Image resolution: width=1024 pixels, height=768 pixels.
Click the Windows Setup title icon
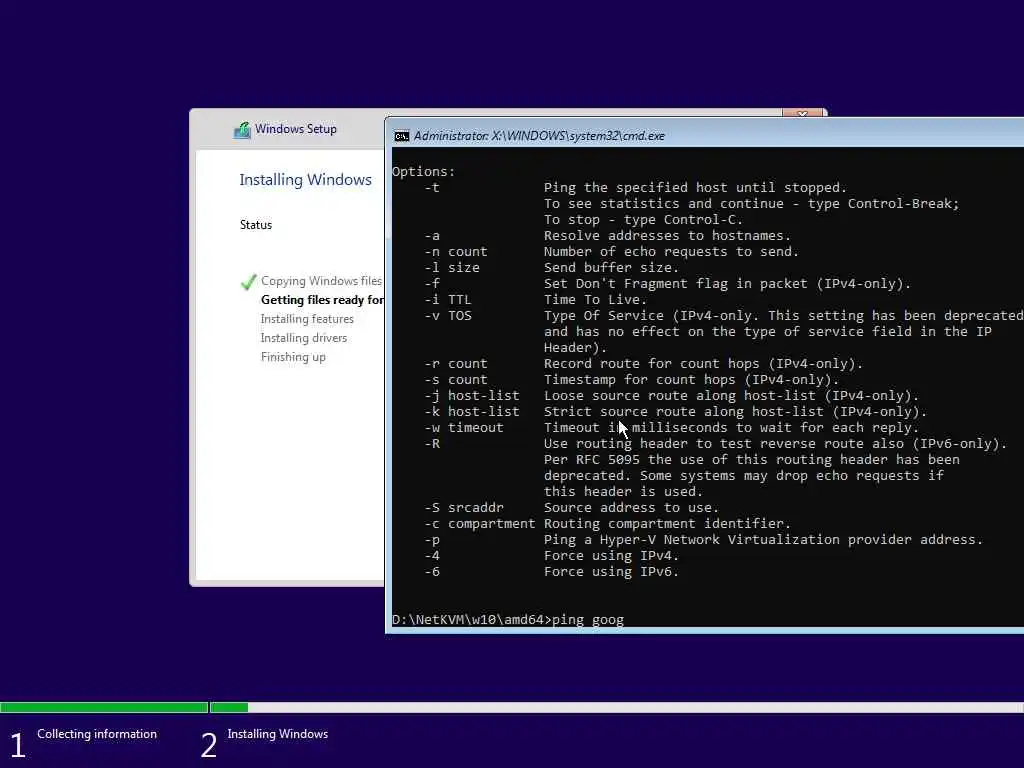pos(242,130)
